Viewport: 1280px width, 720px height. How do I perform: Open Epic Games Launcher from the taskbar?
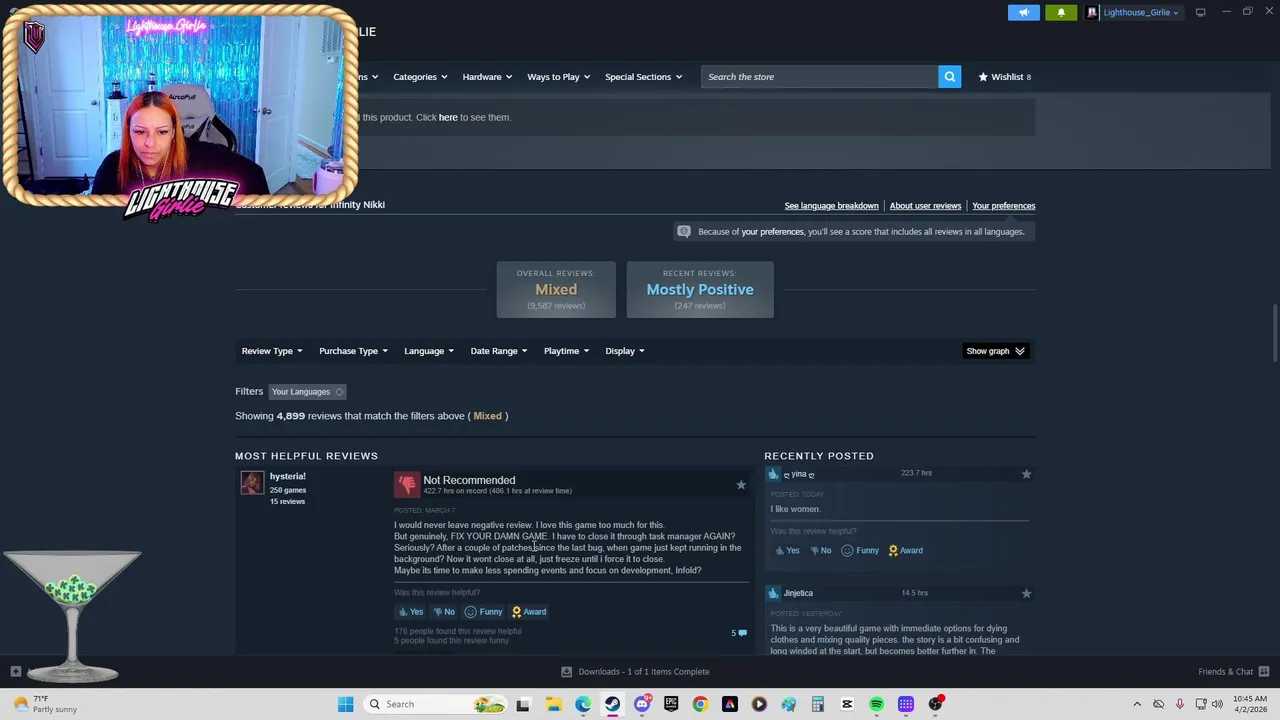[x=671, y=704]
